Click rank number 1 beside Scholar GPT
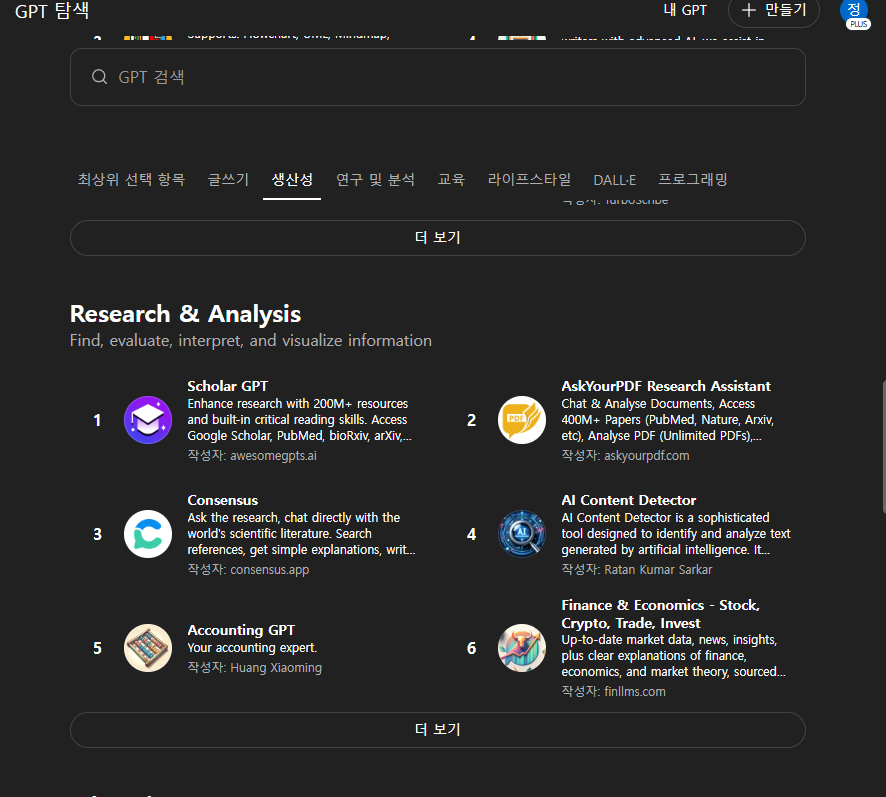 (x=97, y=420)
